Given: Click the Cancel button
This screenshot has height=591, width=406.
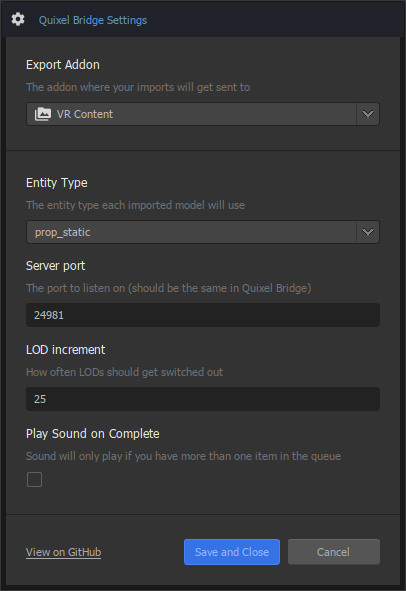Looking at the screenshot, I should coord(334,552).
